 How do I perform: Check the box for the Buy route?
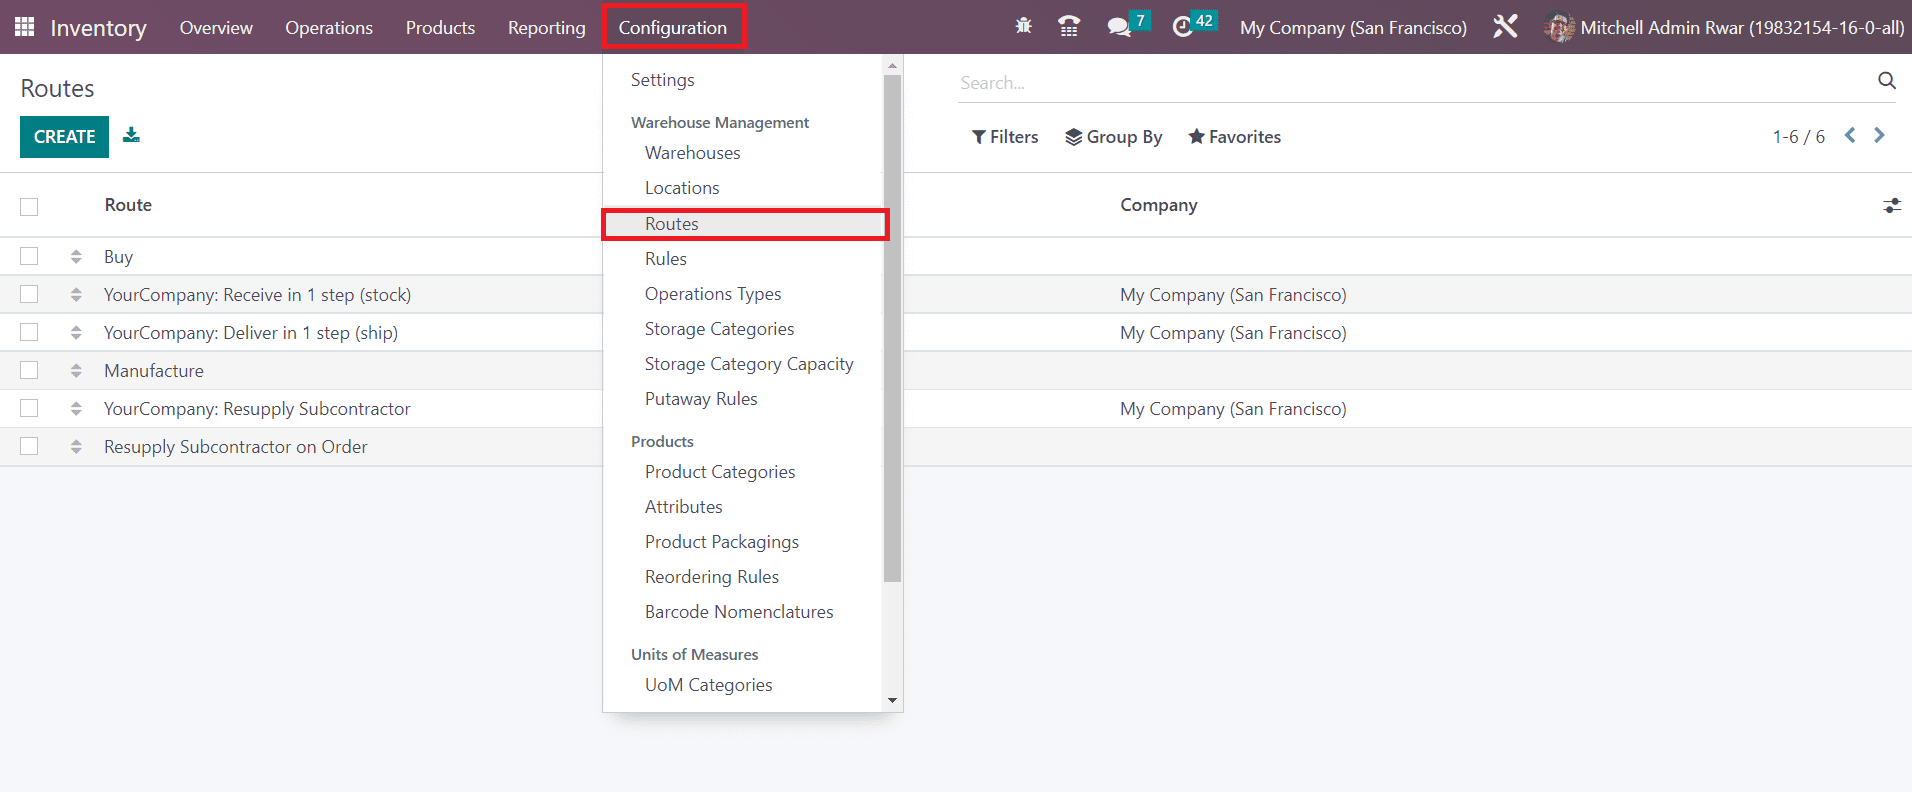pos(29,257)
